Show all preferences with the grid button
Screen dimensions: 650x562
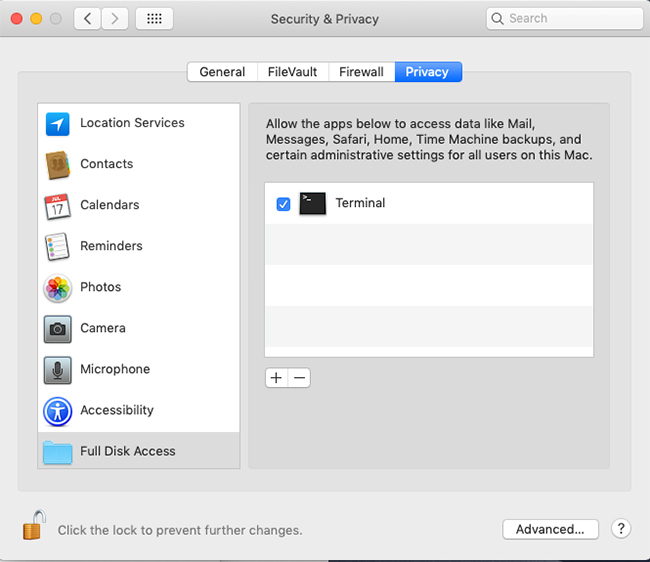[154, 19]
